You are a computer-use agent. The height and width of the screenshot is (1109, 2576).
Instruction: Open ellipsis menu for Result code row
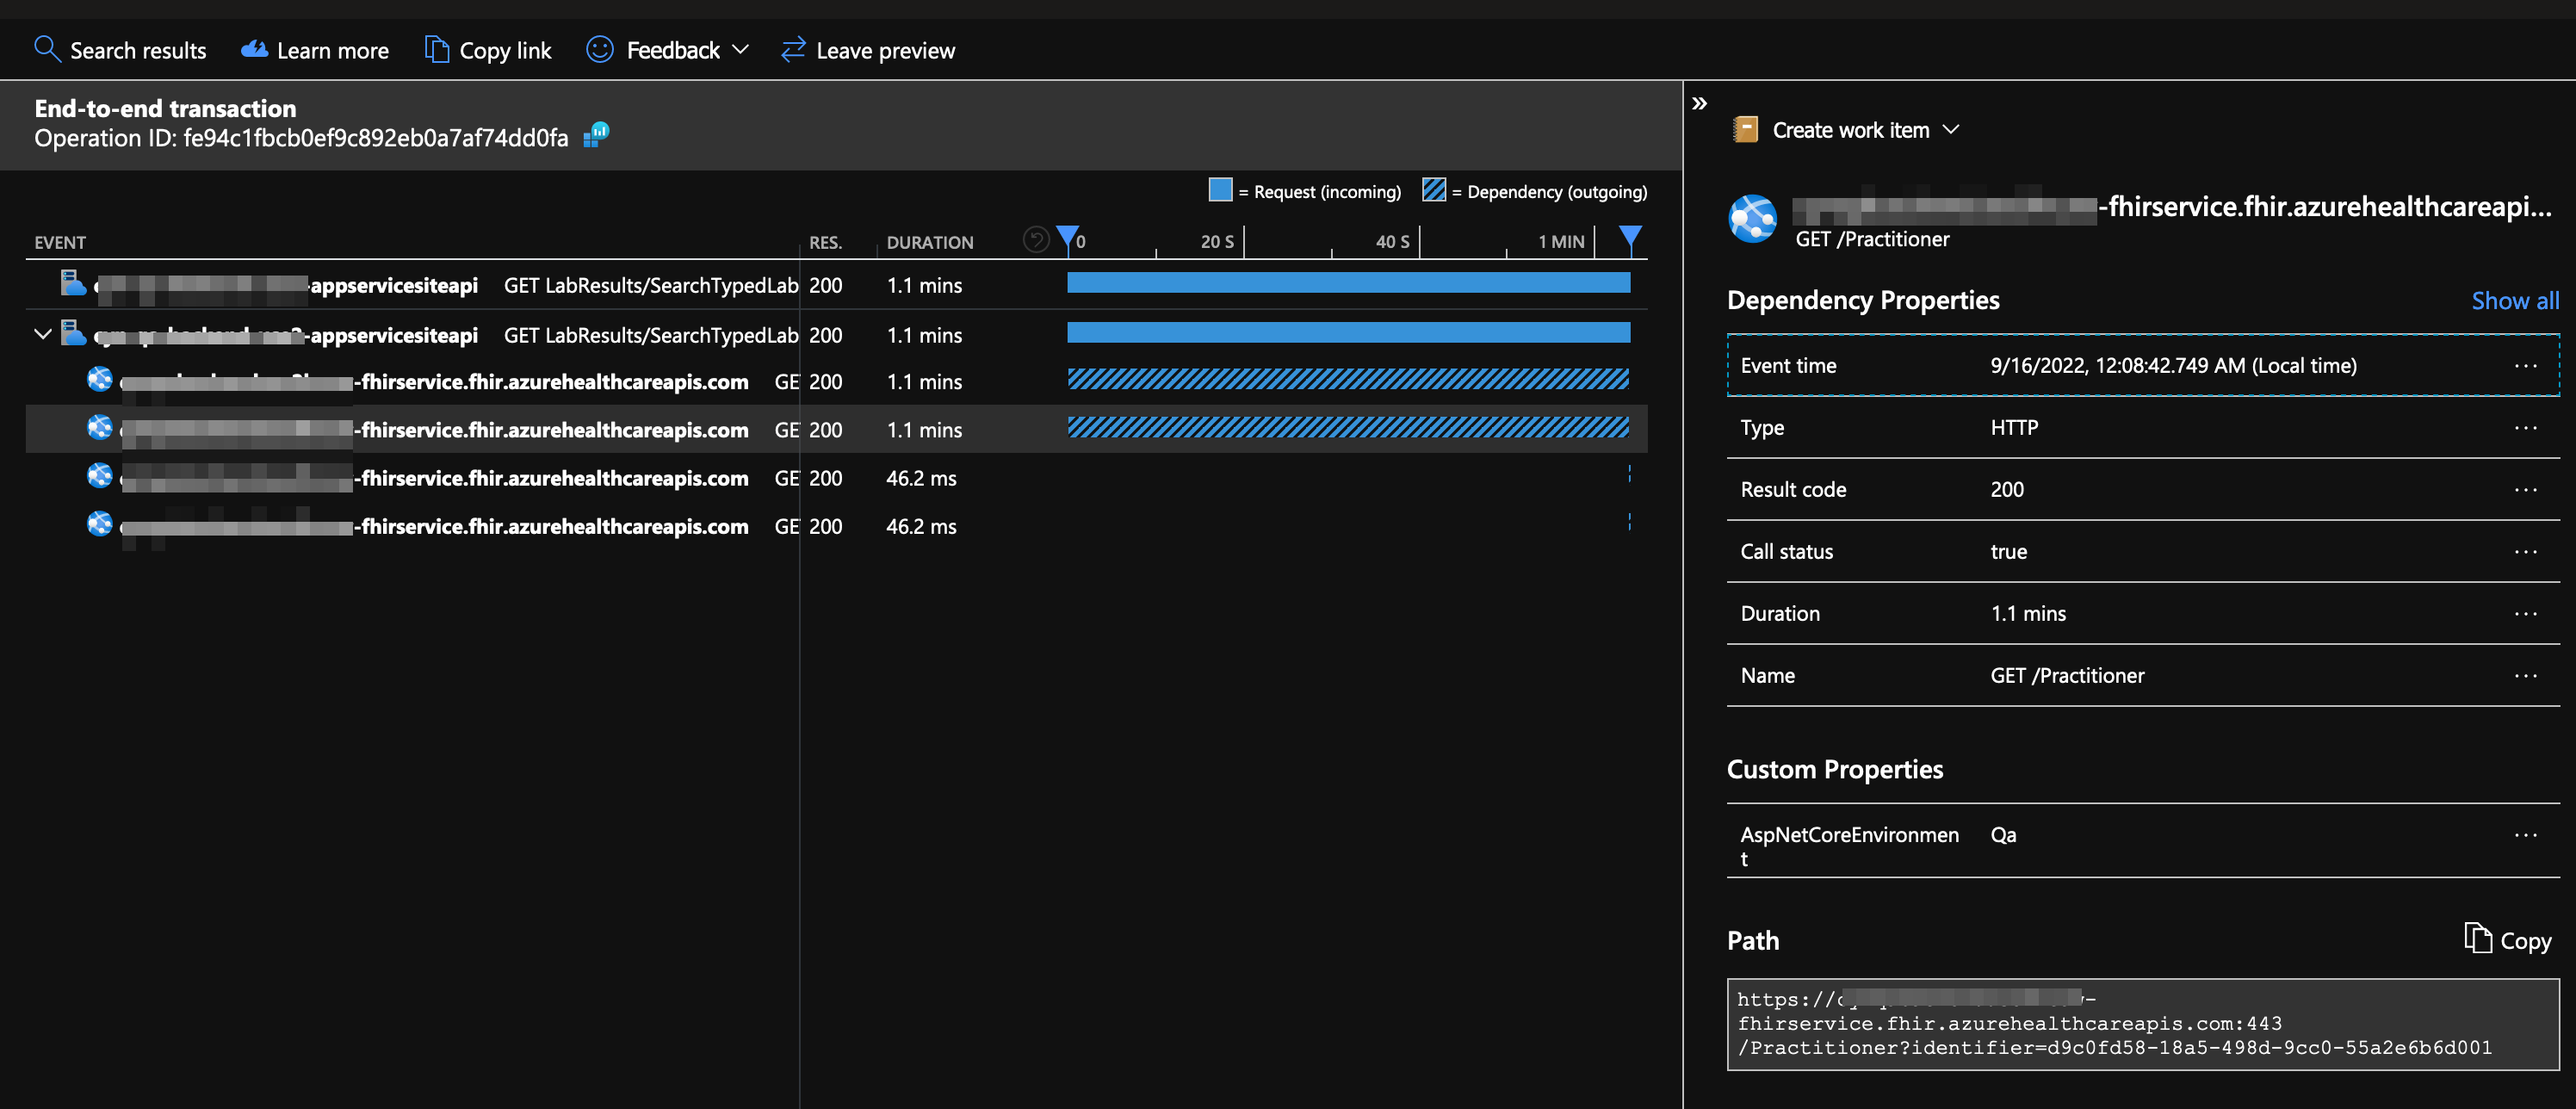click(2525, 490)
